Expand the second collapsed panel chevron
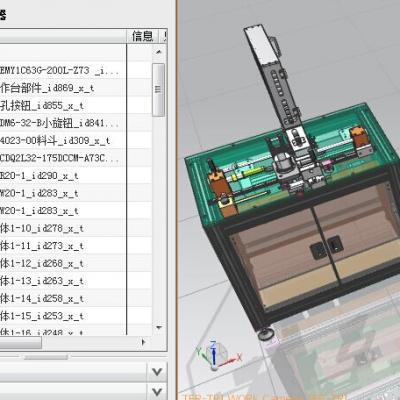Image resolution: width=400 pixels, height=400 pixels. pyautogui.click(x=157, y=391)
